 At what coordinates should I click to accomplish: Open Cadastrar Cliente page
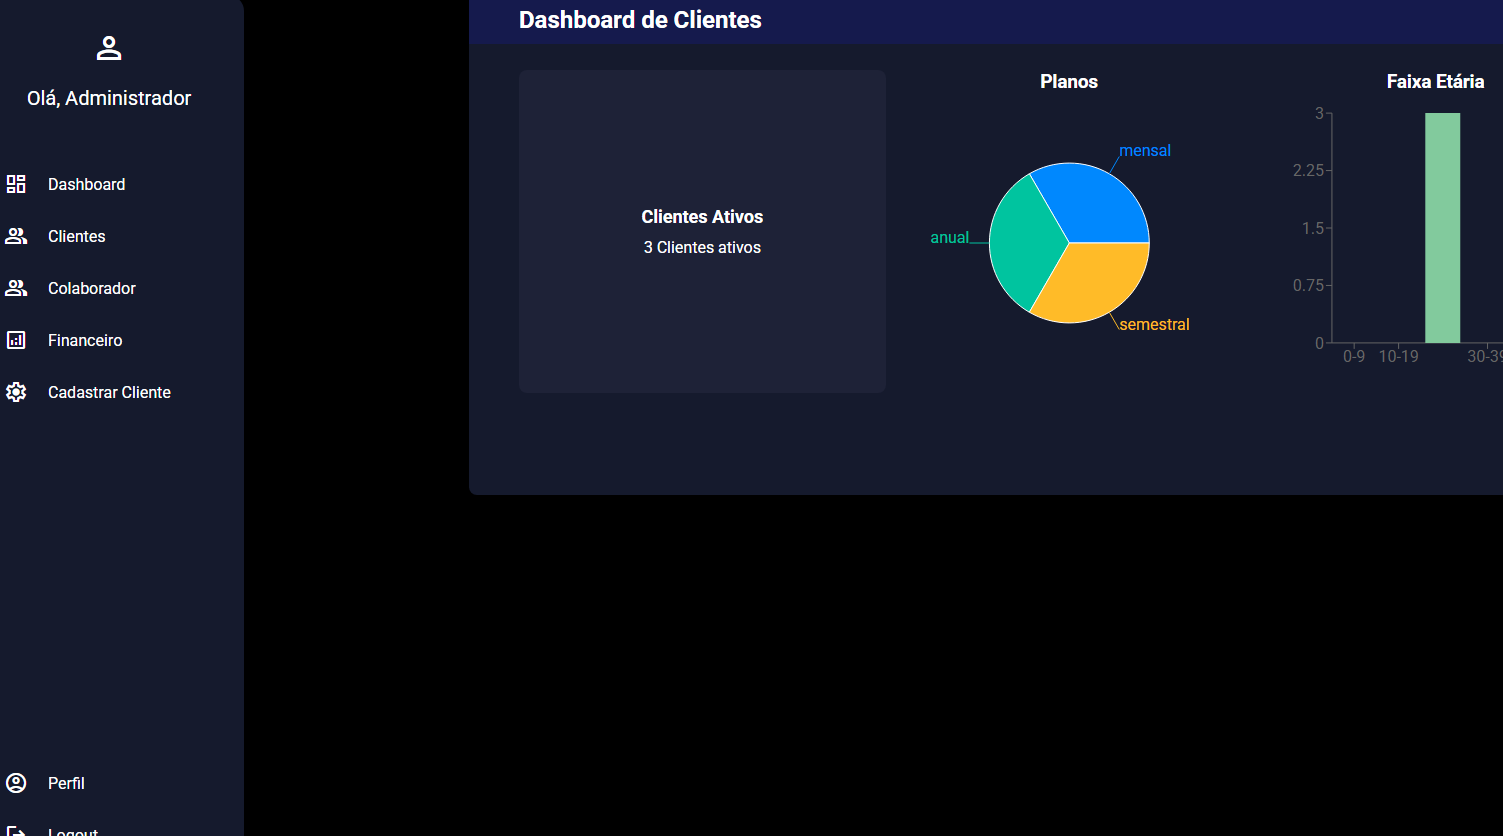(109, 392)
